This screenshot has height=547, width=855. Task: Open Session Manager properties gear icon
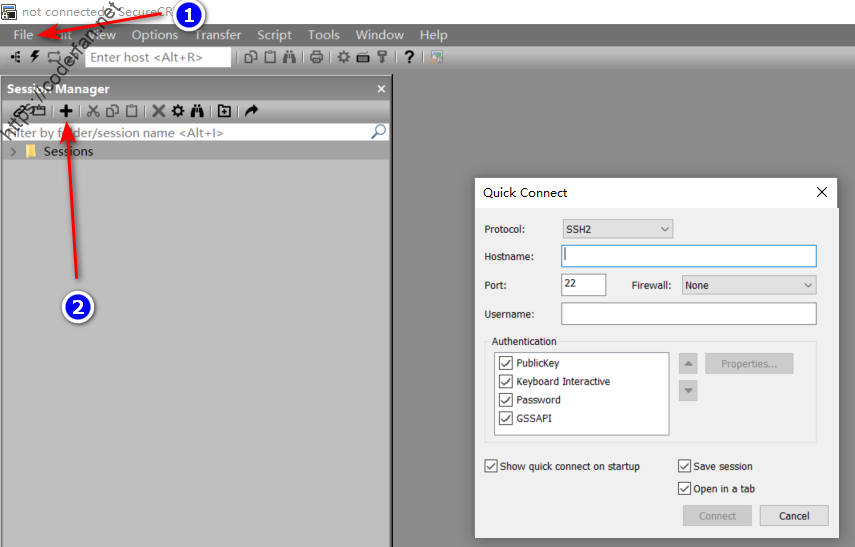point(178,111)
